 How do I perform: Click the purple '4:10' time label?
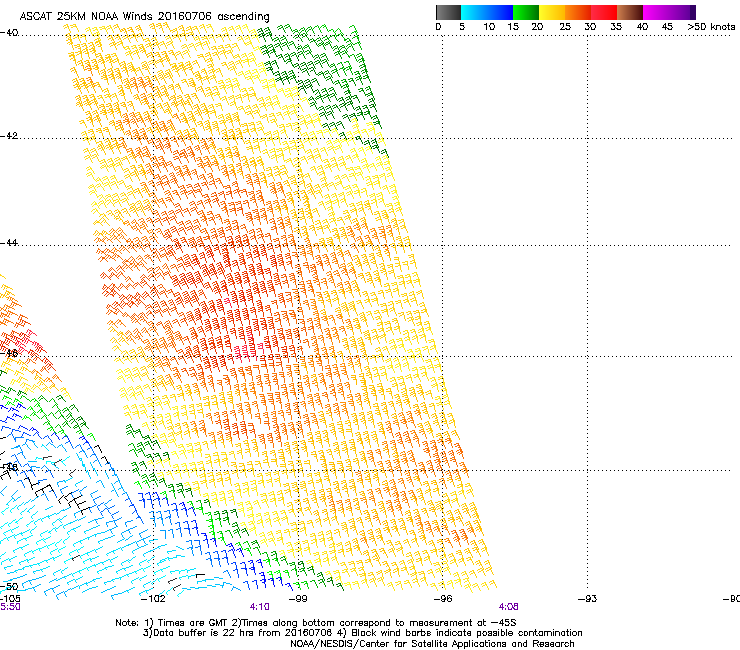click(x=260, y=607)
